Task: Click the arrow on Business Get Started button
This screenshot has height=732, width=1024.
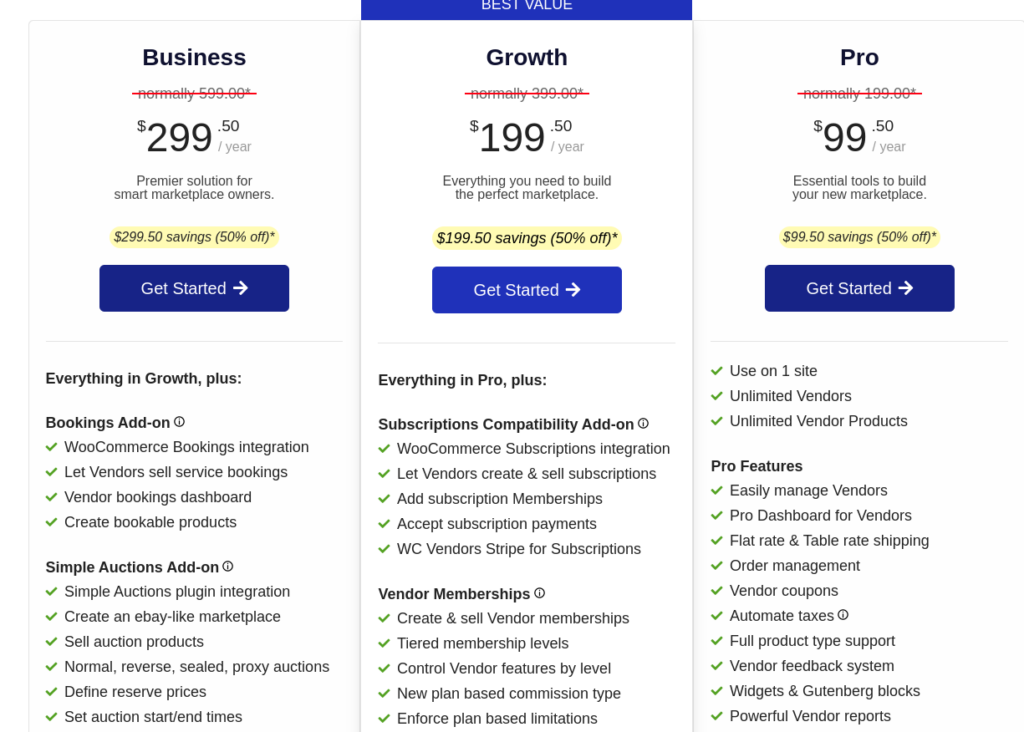Action: (x=240, y=288)
